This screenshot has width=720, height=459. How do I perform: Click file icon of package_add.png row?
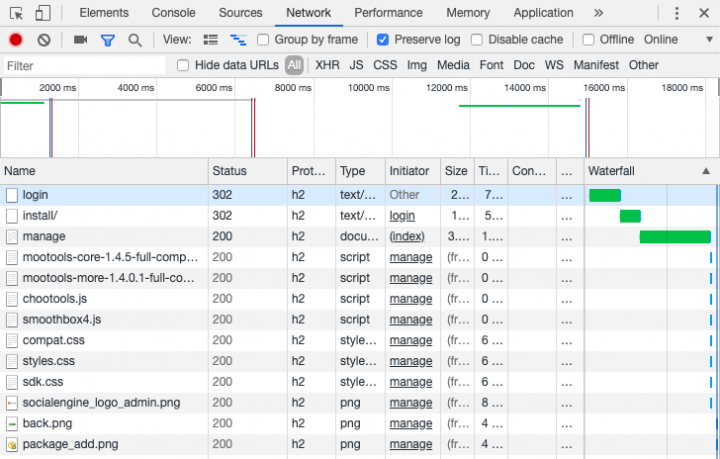[x=11, y=445]
